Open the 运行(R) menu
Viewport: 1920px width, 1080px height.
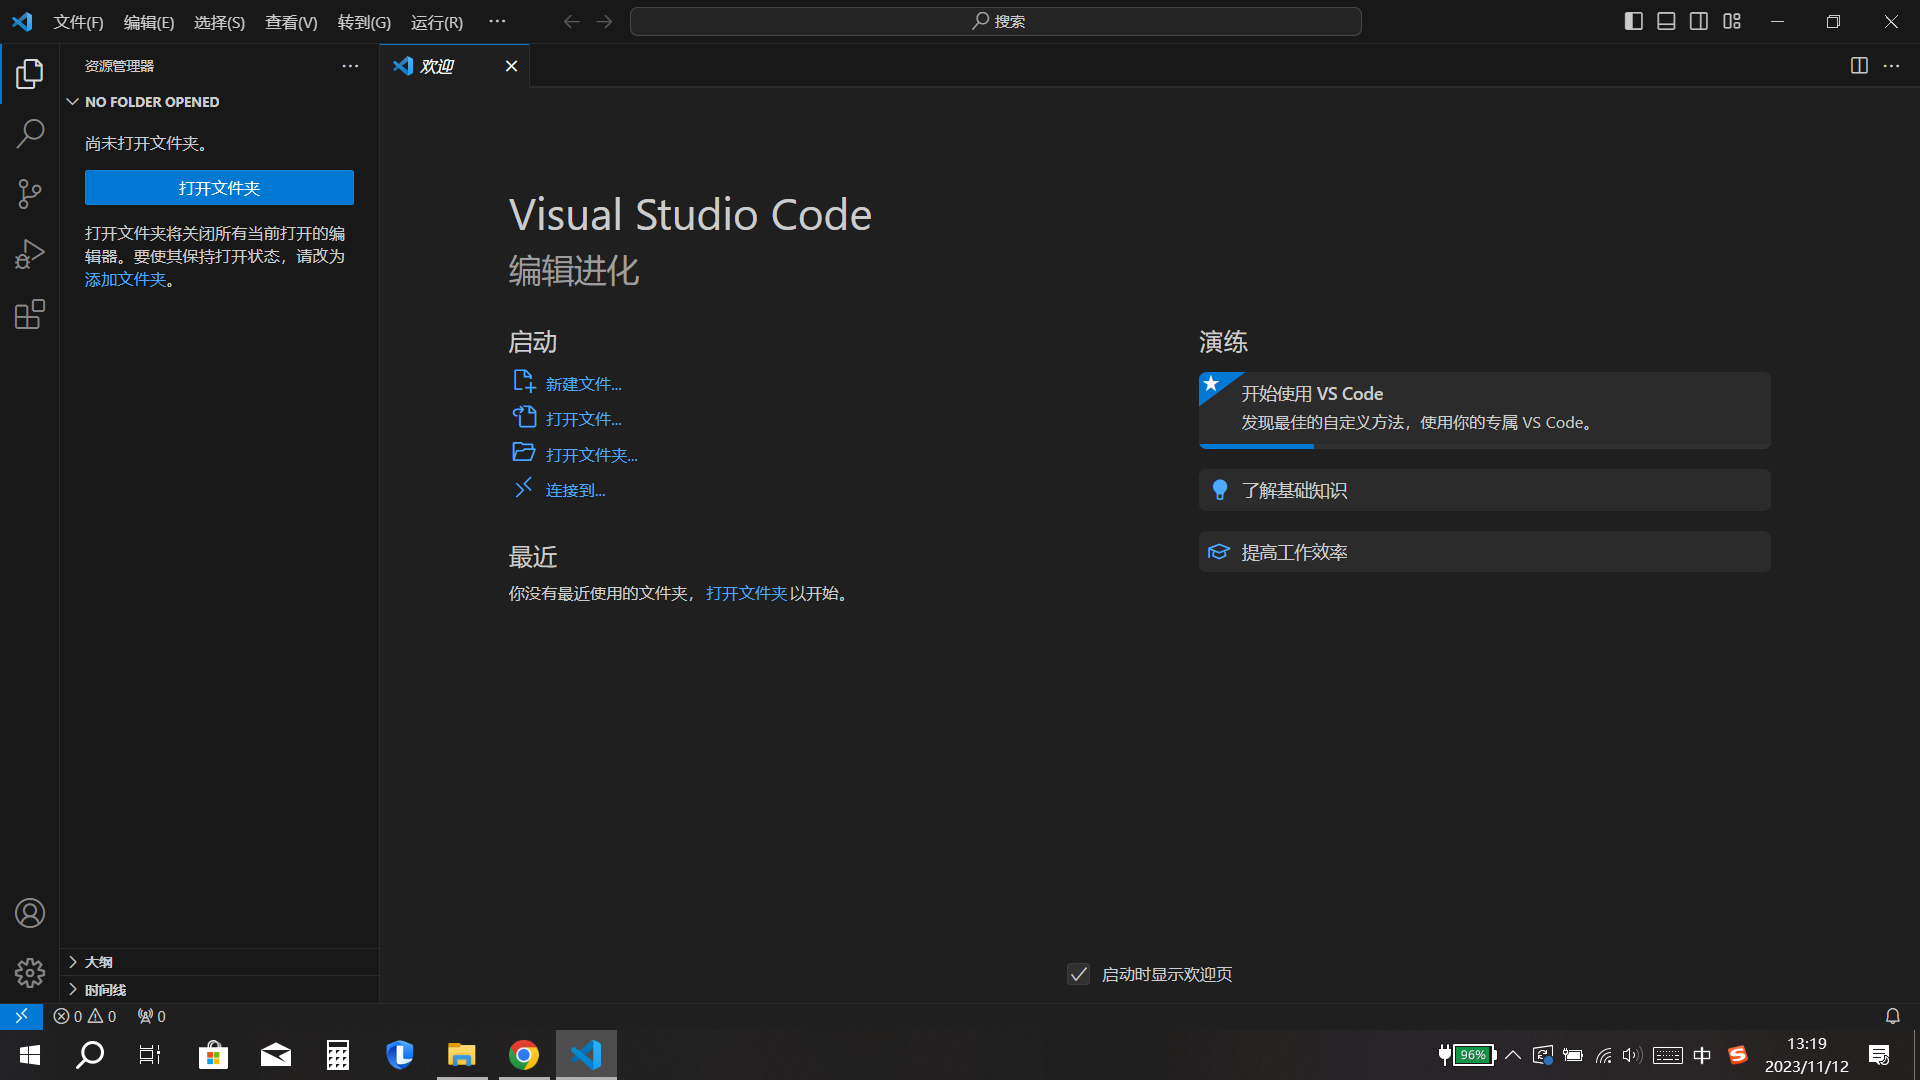[437, 22]
